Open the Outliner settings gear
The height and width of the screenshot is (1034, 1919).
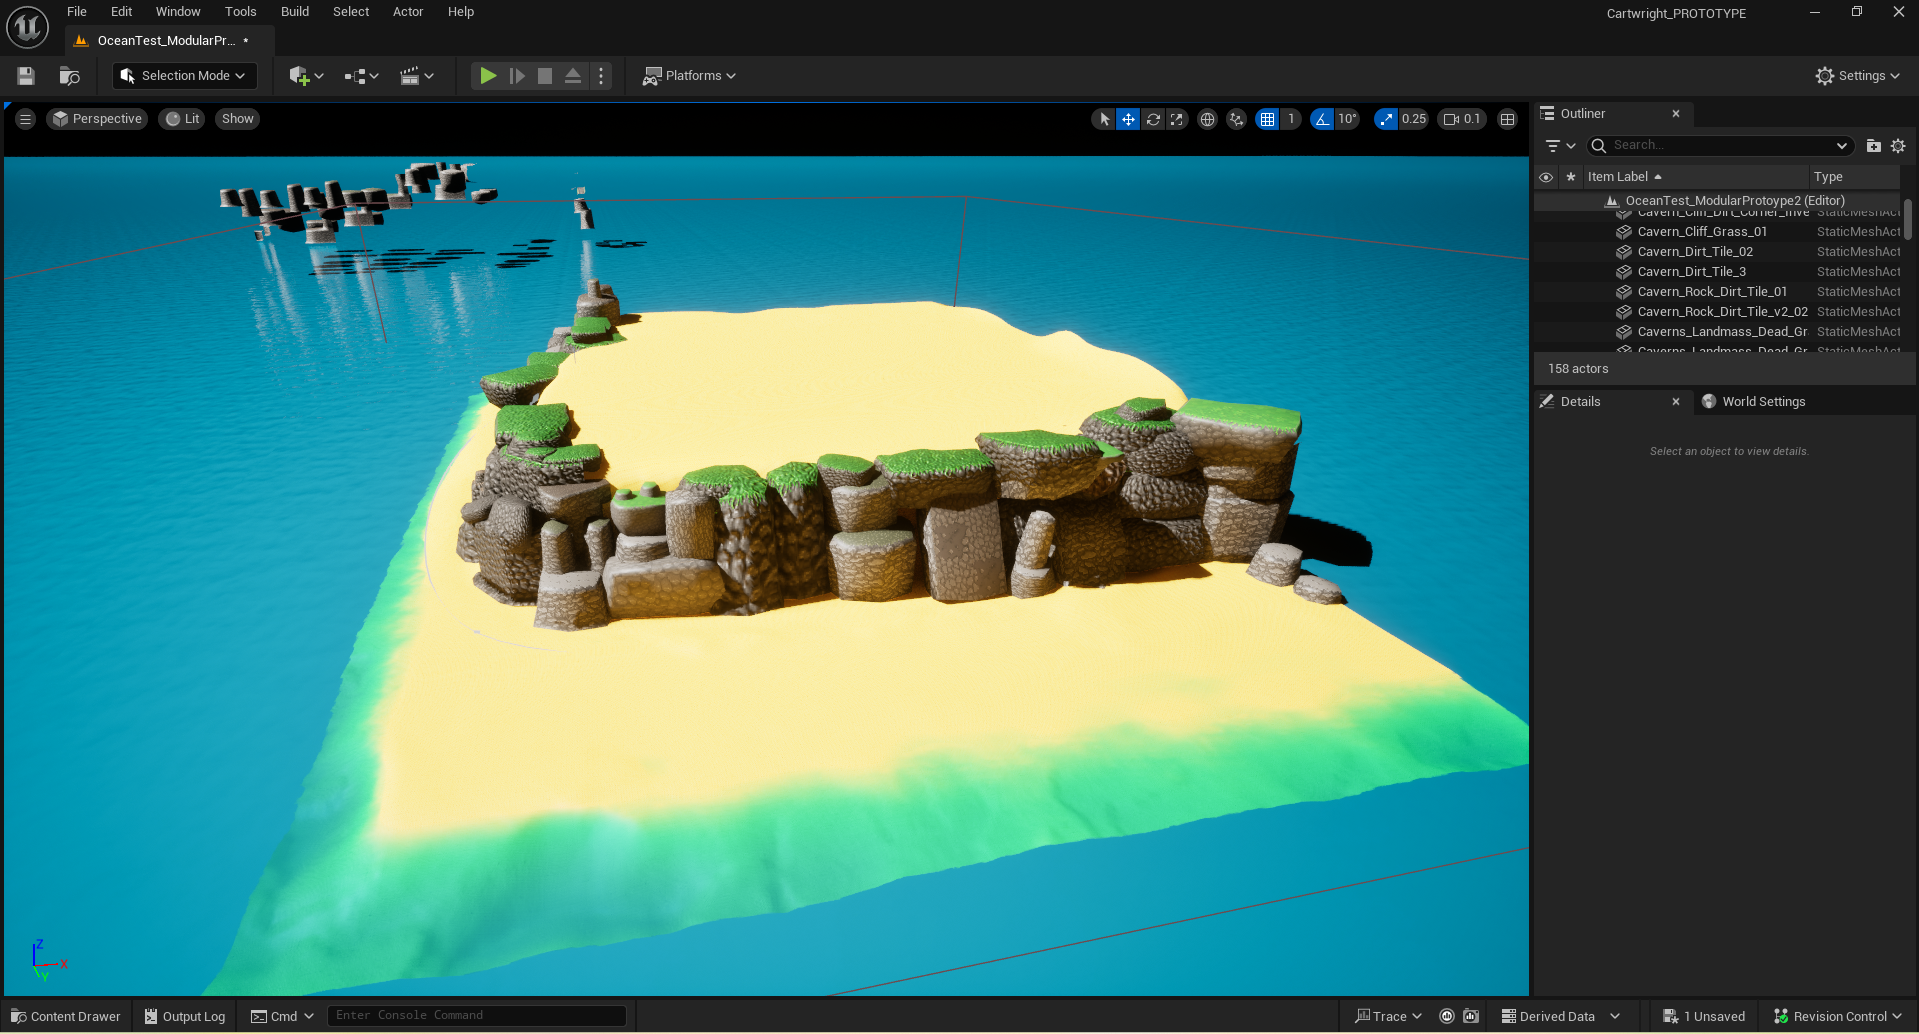(1898, 146)
